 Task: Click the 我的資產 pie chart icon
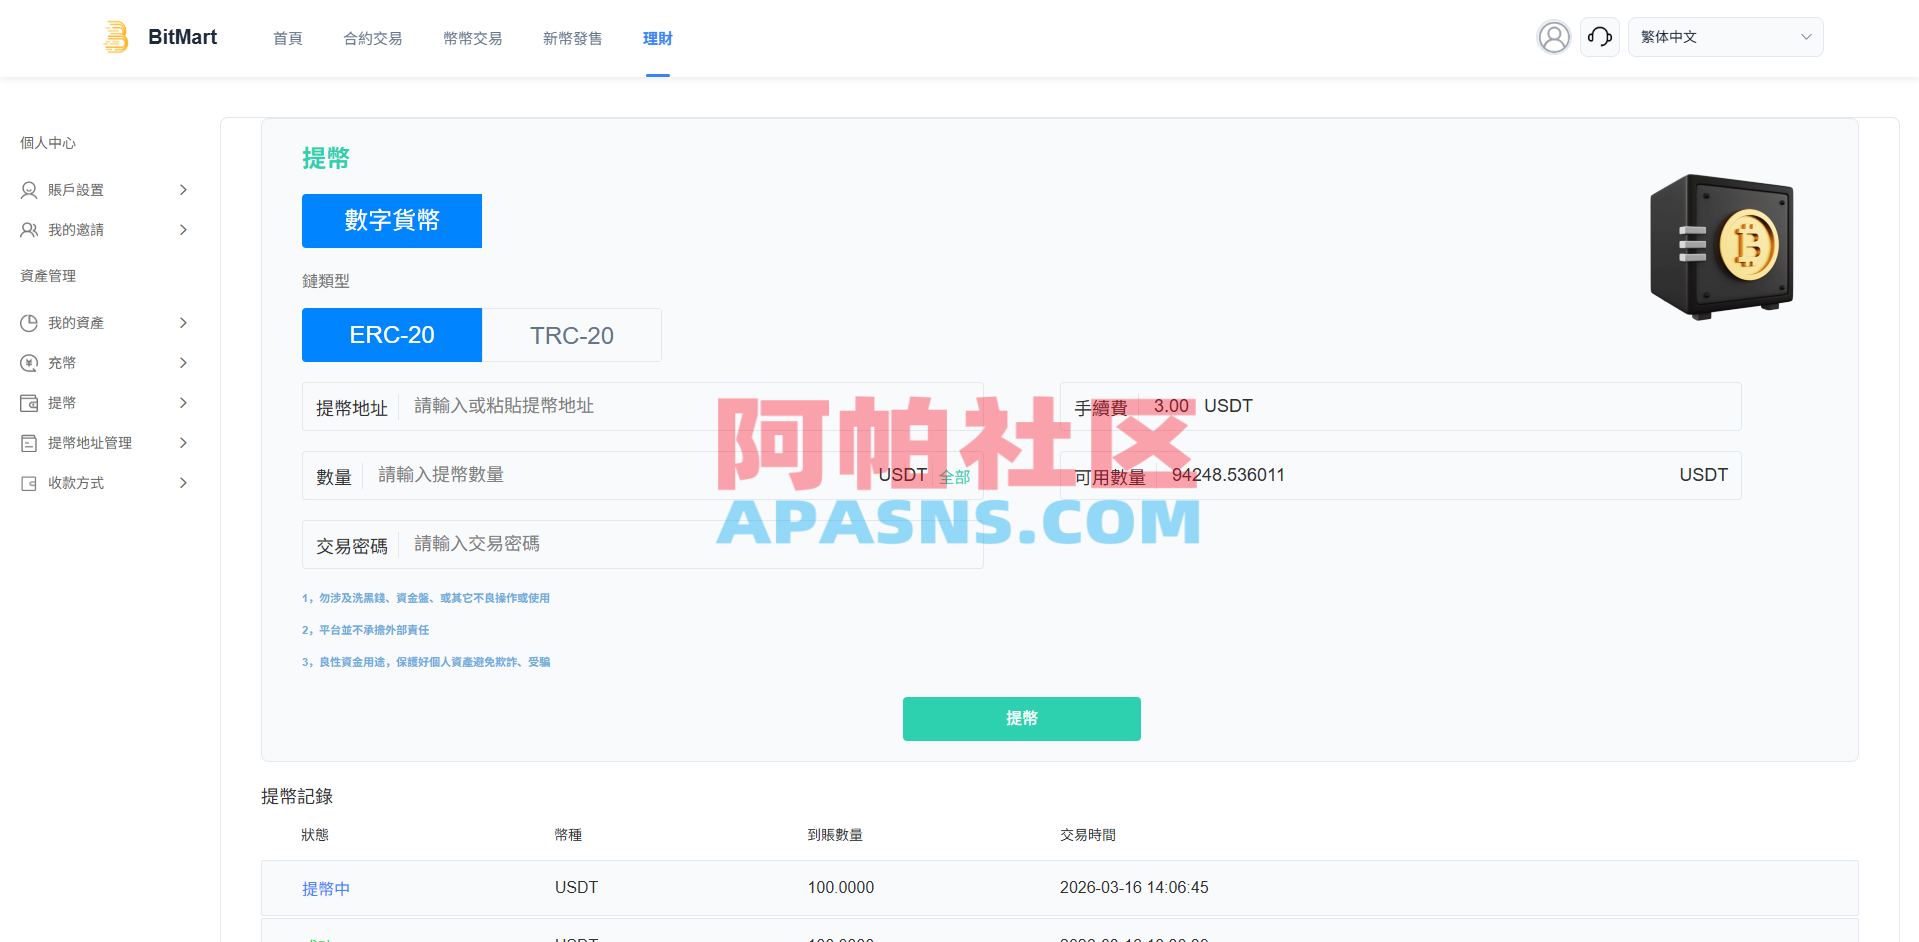point(29,323)
